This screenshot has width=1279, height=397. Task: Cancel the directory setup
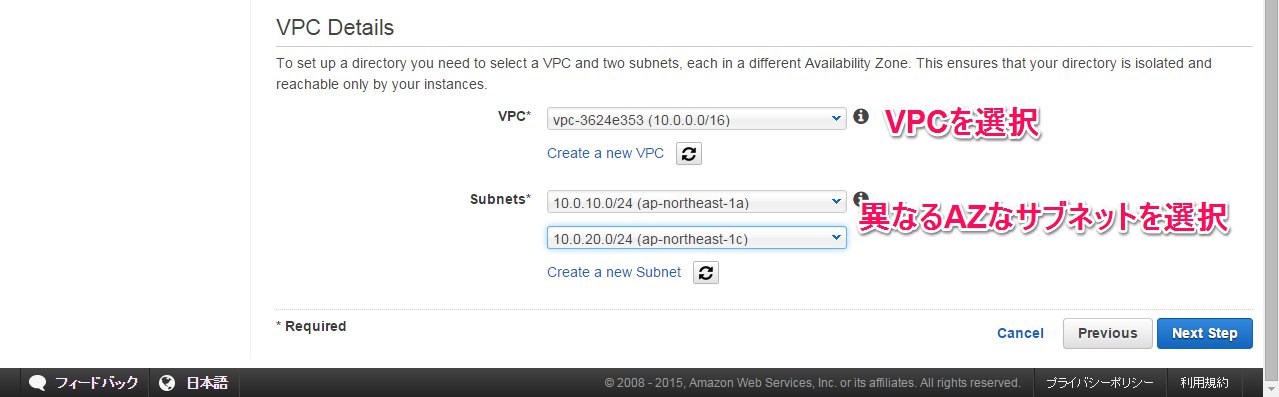pyautogui.click(x=1020, y=333)
